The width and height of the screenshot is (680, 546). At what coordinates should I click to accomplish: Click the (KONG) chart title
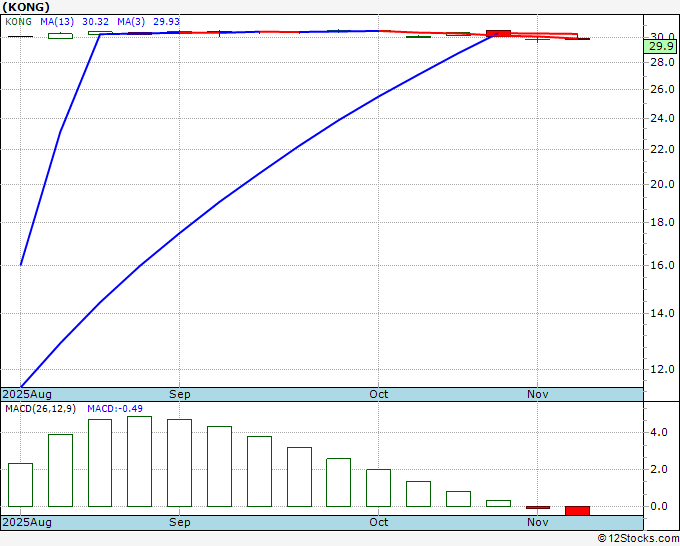click(26, 7)
